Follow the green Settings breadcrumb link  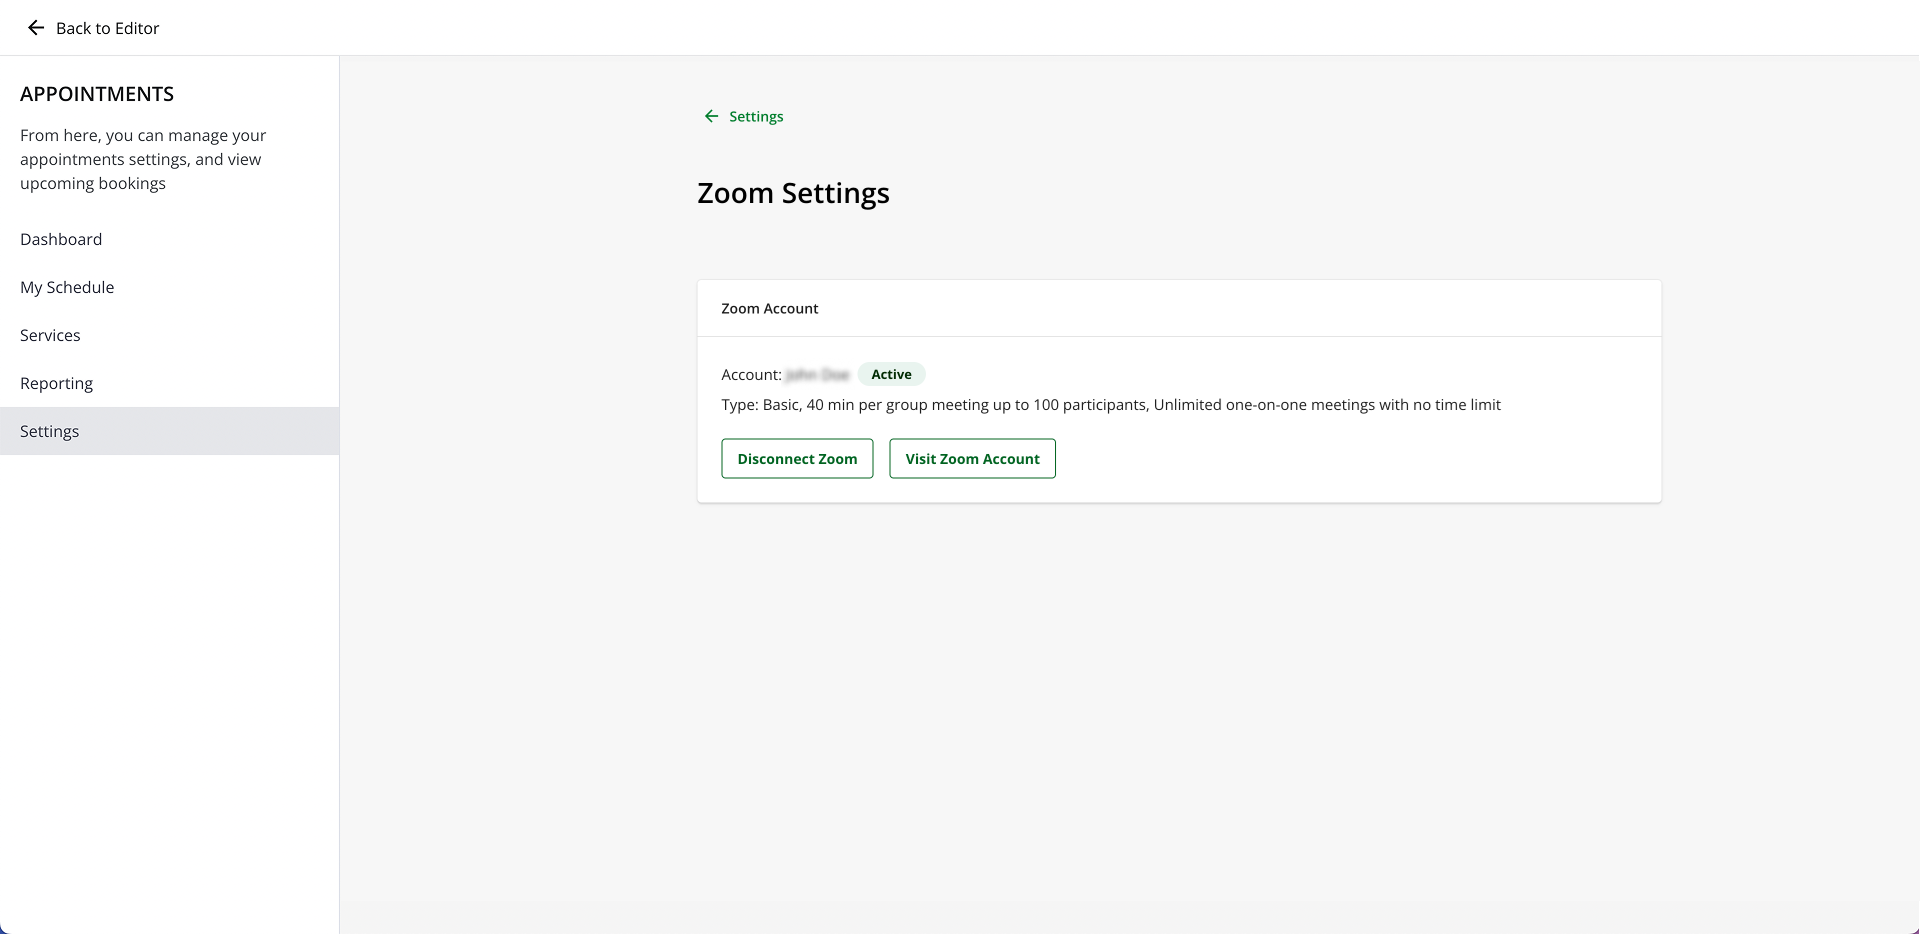[756, 116]
